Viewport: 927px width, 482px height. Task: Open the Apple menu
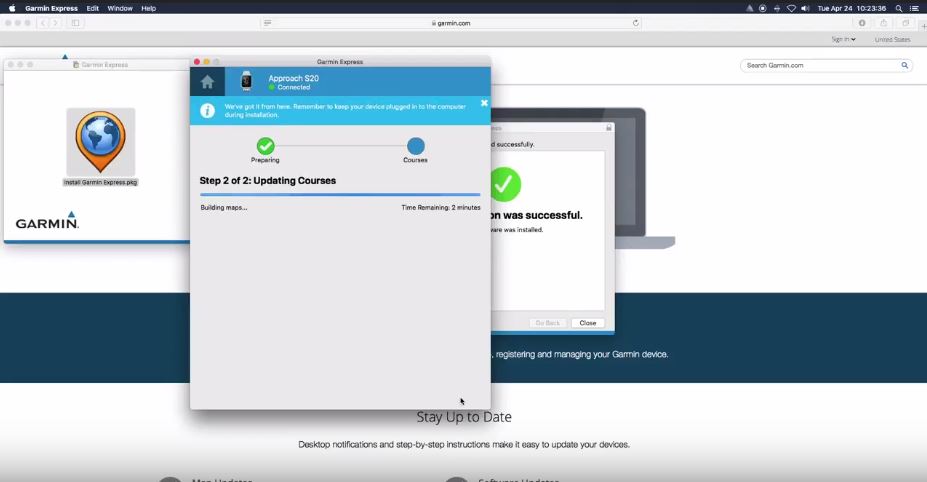[12, 8]
